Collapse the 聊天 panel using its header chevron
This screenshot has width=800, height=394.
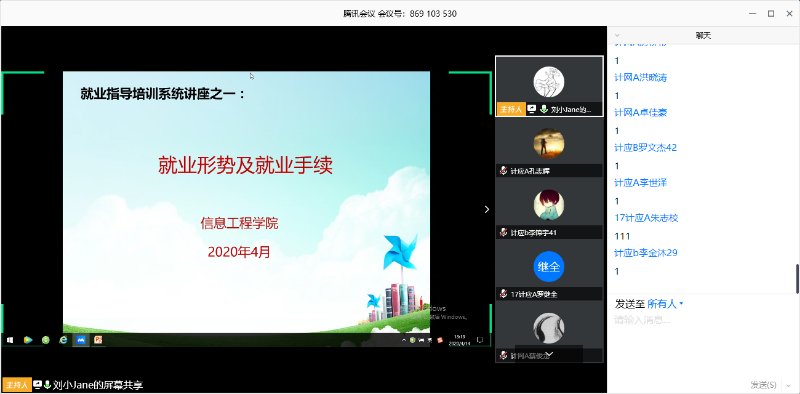pyautogui.click(x=617, y=36)
